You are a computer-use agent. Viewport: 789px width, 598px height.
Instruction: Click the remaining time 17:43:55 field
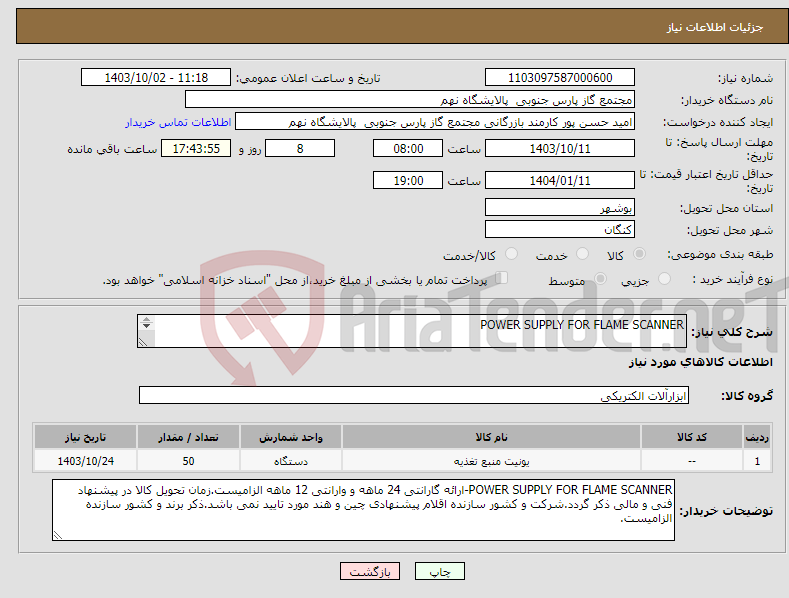(x=196, y=148)
